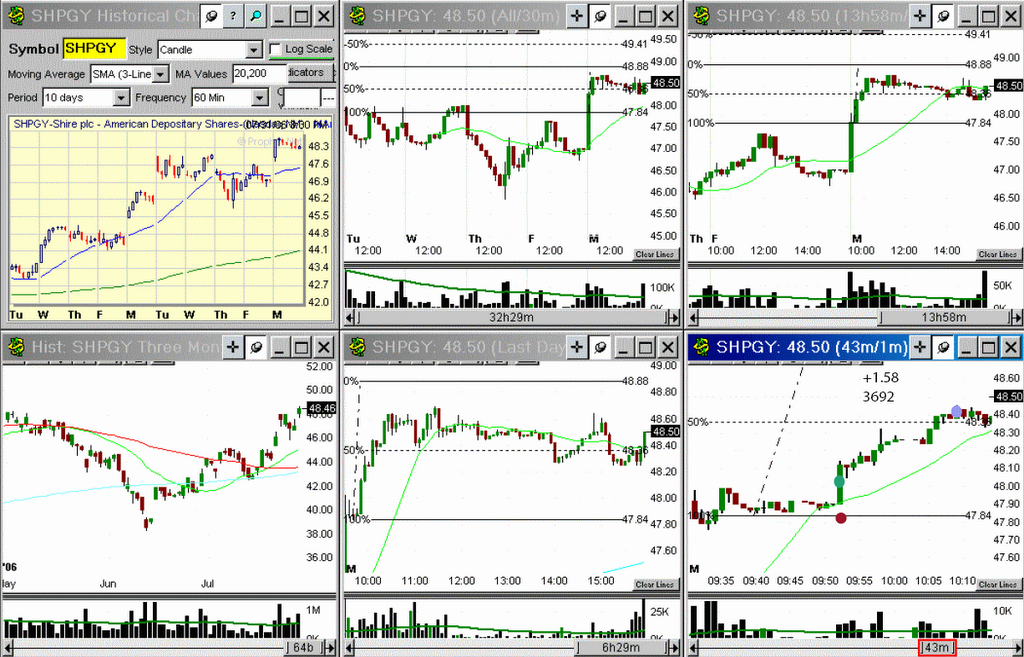Click left scroll arrow of 43m scrollbar
This screenshot has height=657, width=1024.
click(694, 648)
